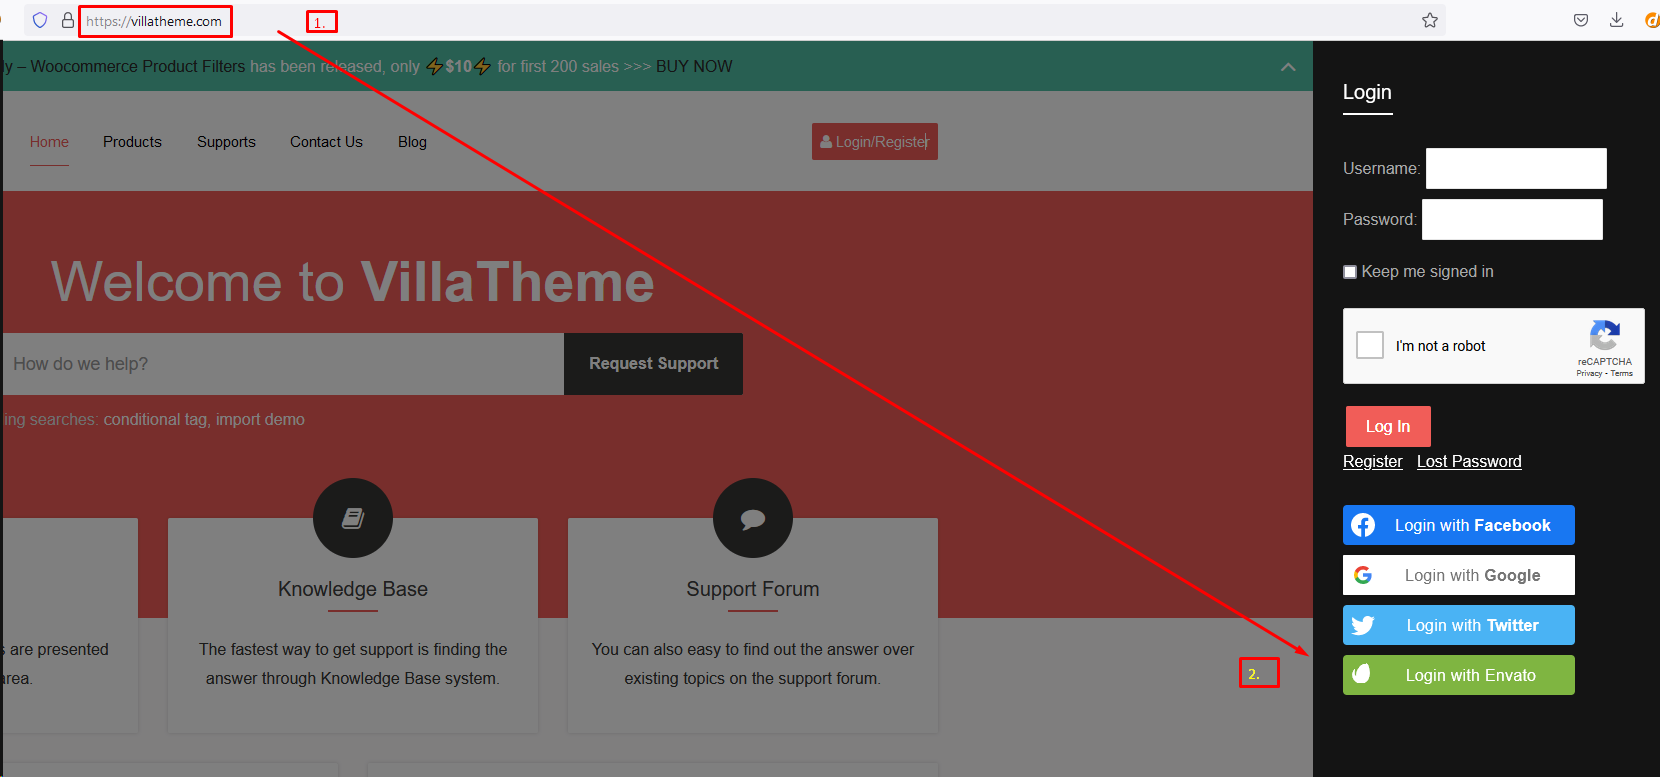
Task: Check the I'm not a robot box
Action: 1370,345
